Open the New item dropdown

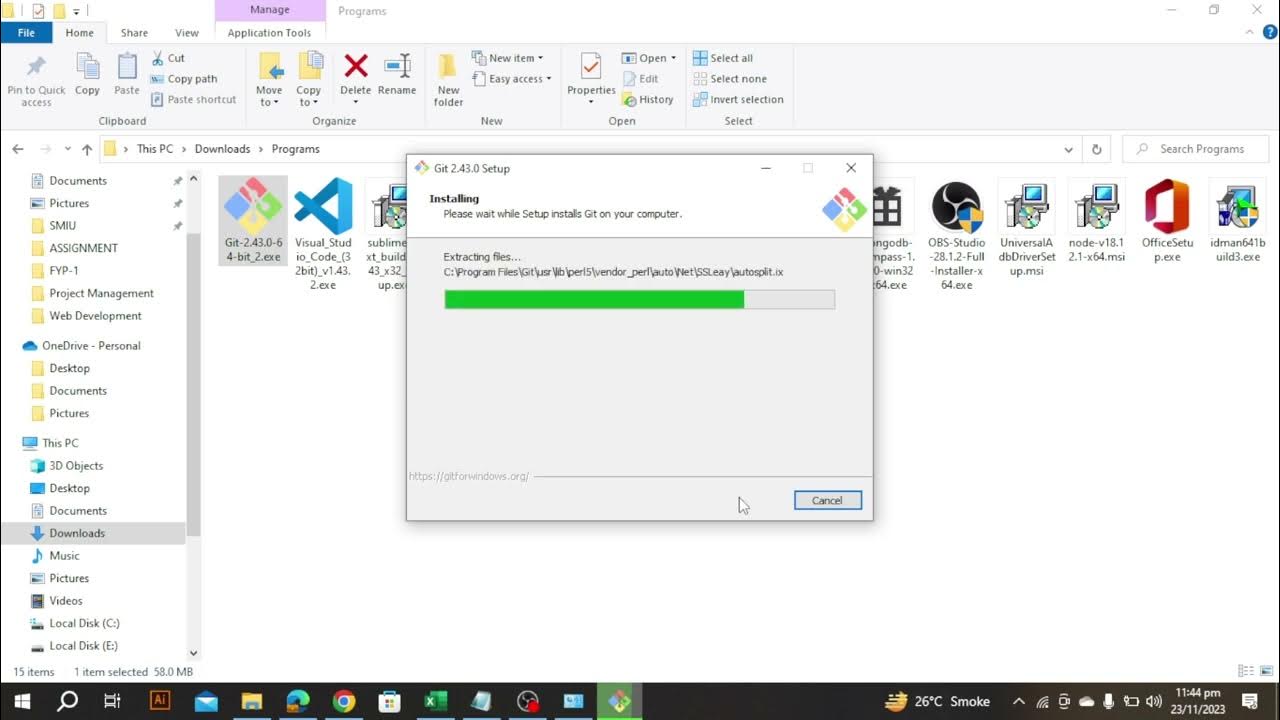click(508, 58)
